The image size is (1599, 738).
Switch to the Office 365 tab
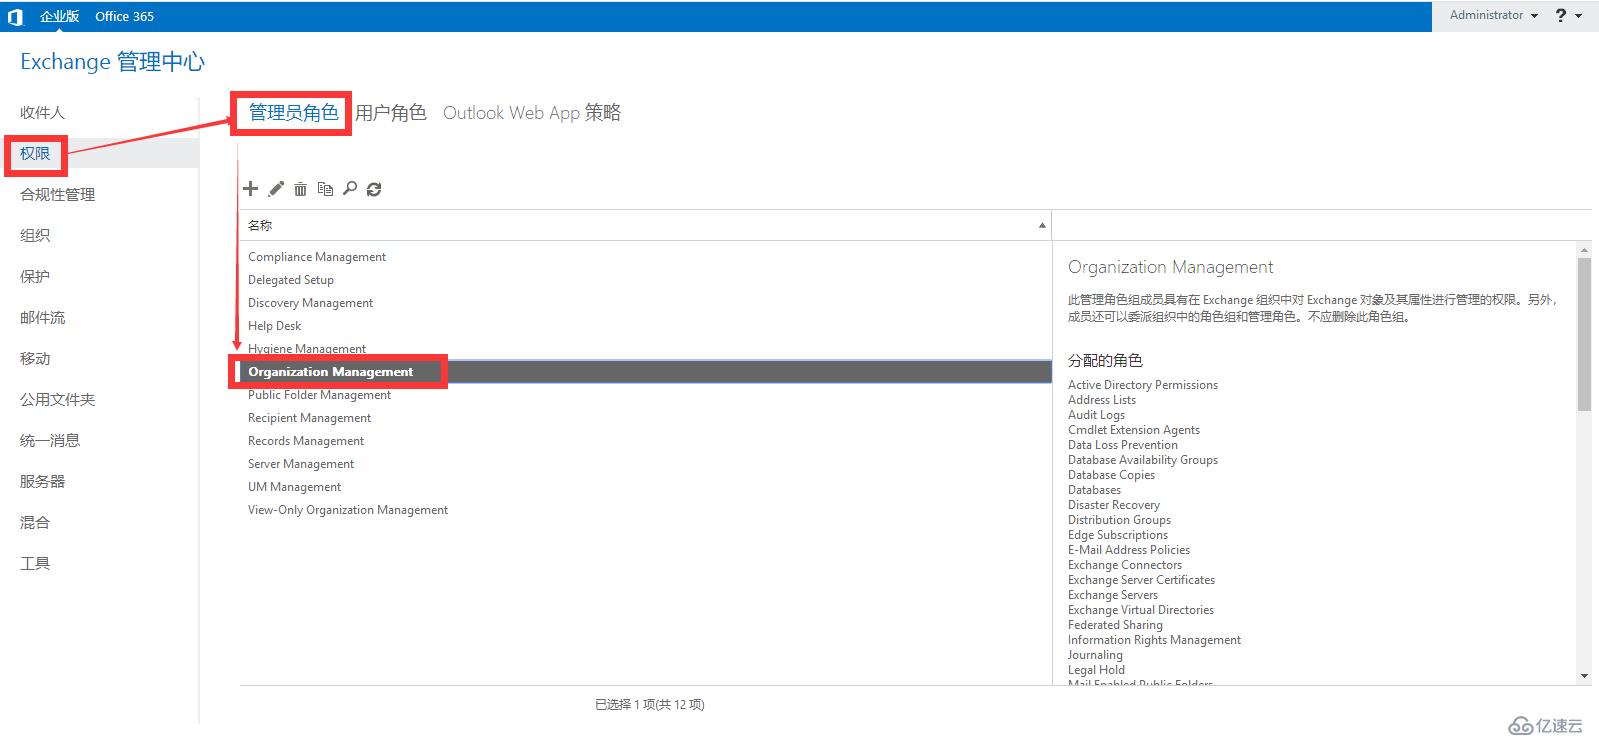pyautogui.click(x=124, y=16)
